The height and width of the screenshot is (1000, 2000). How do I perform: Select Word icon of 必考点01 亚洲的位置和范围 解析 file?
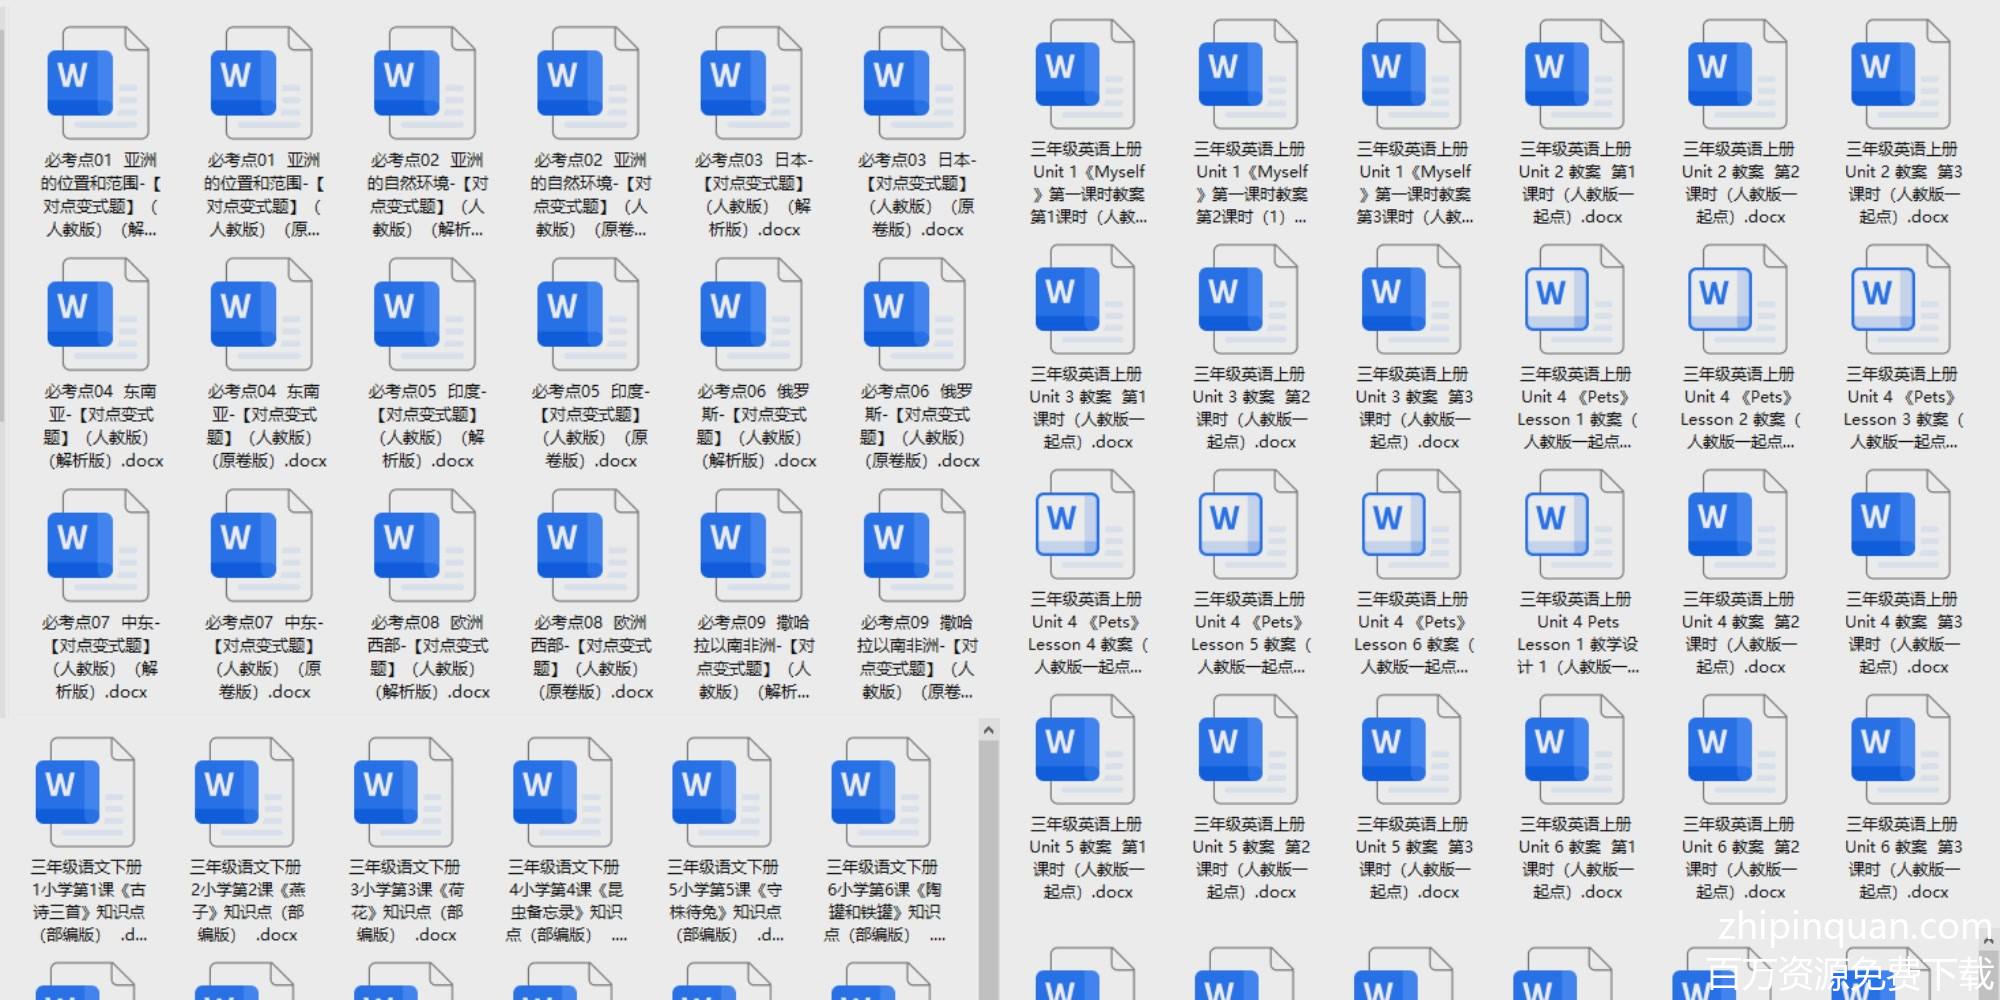pos(98,83)
